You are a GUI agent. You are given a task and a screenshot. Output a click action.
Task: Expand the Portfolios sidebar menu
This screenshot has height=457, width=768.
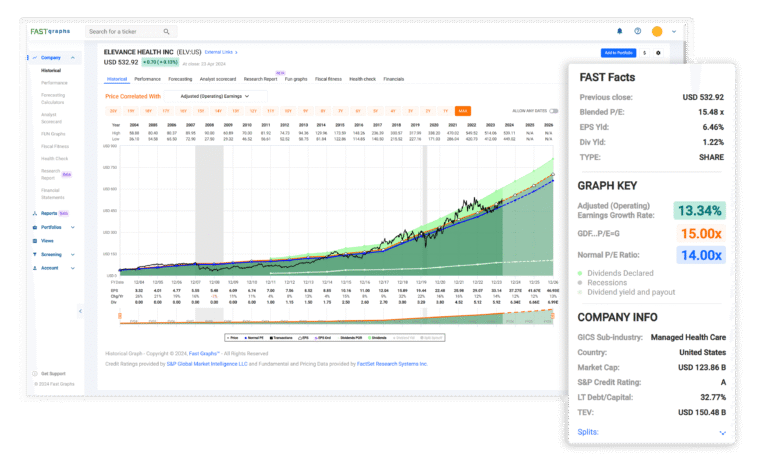[x=73, y=227]
